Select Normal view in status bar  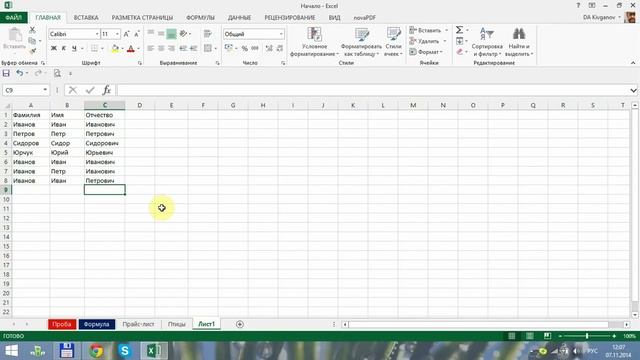pos(511,336)
